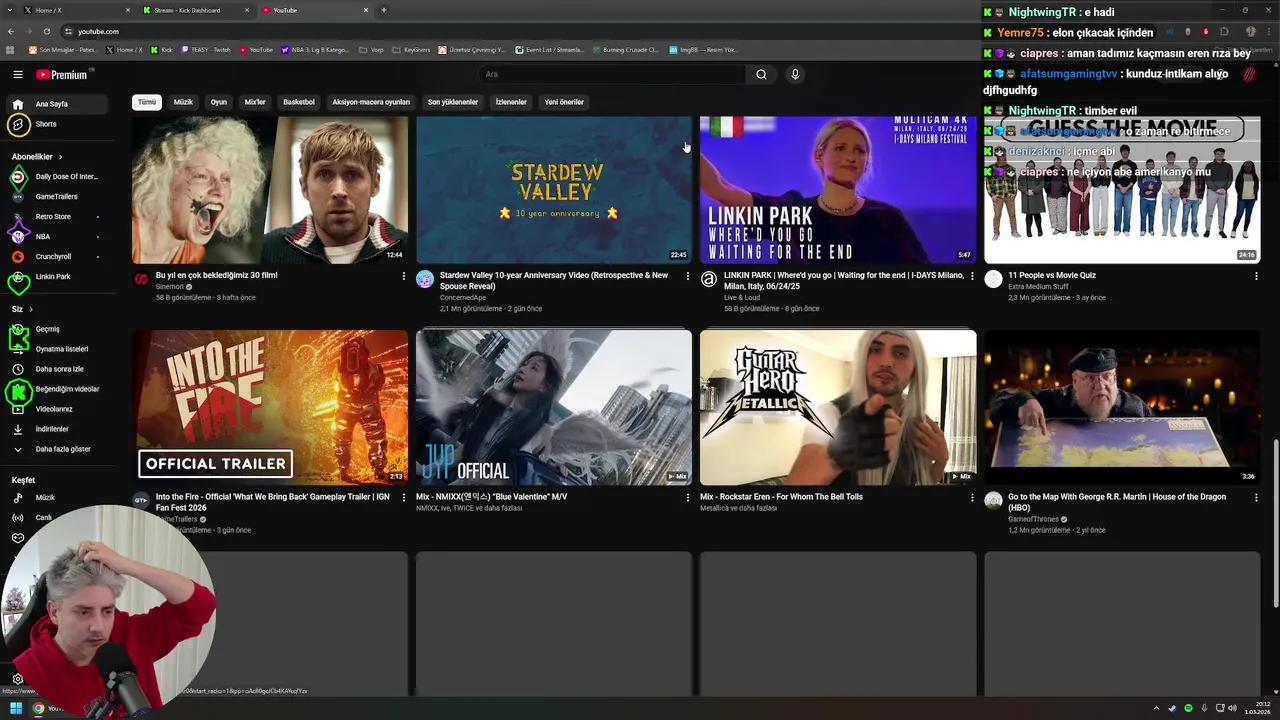Screen dimensions: 1280x720
Task: Click the YouTube Premium logo
Action: pos(64,74)
